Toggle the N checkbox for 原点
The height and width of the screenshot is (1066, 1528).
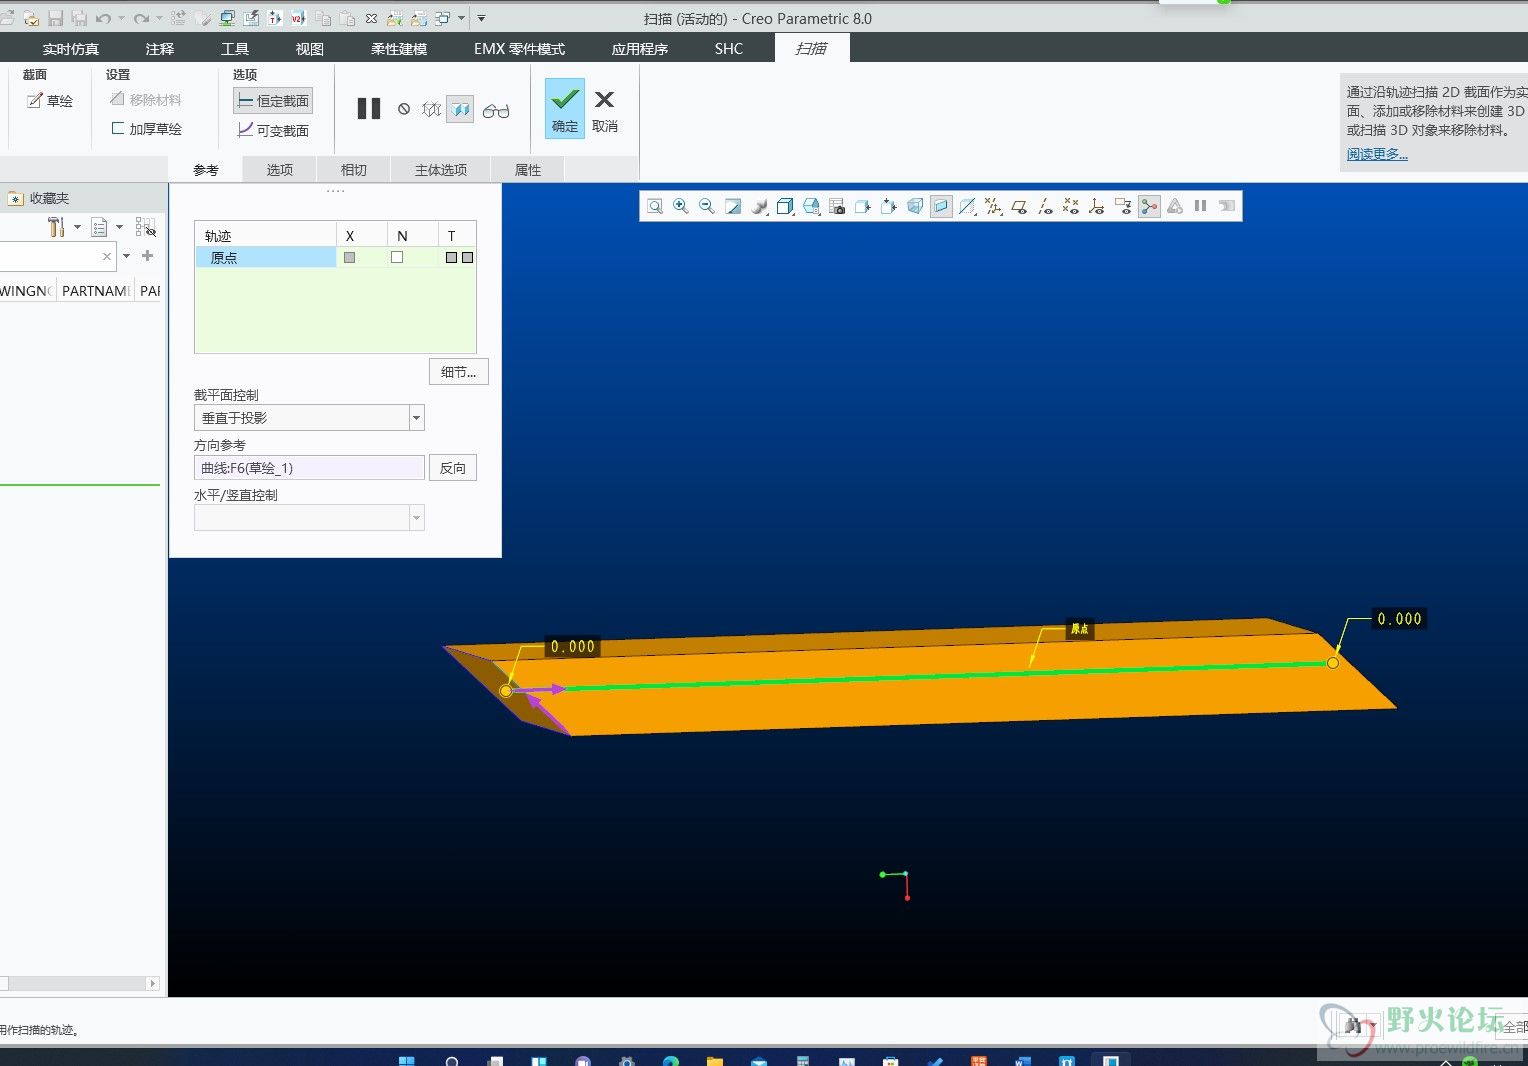pos(397,257)
